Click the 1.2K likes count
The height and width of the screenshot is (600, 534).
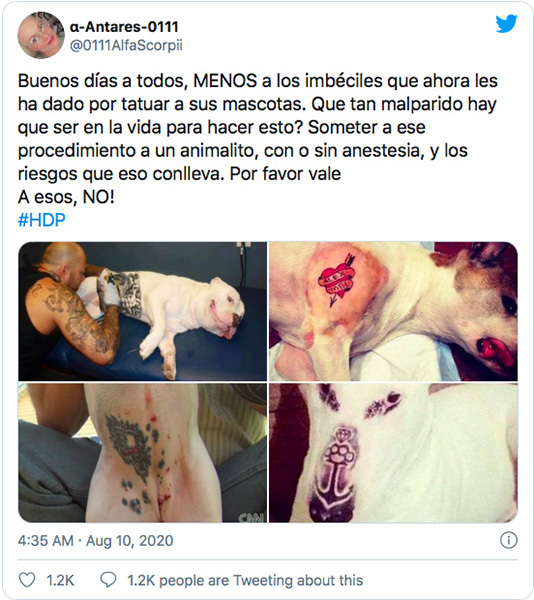(x=60, y=580)
